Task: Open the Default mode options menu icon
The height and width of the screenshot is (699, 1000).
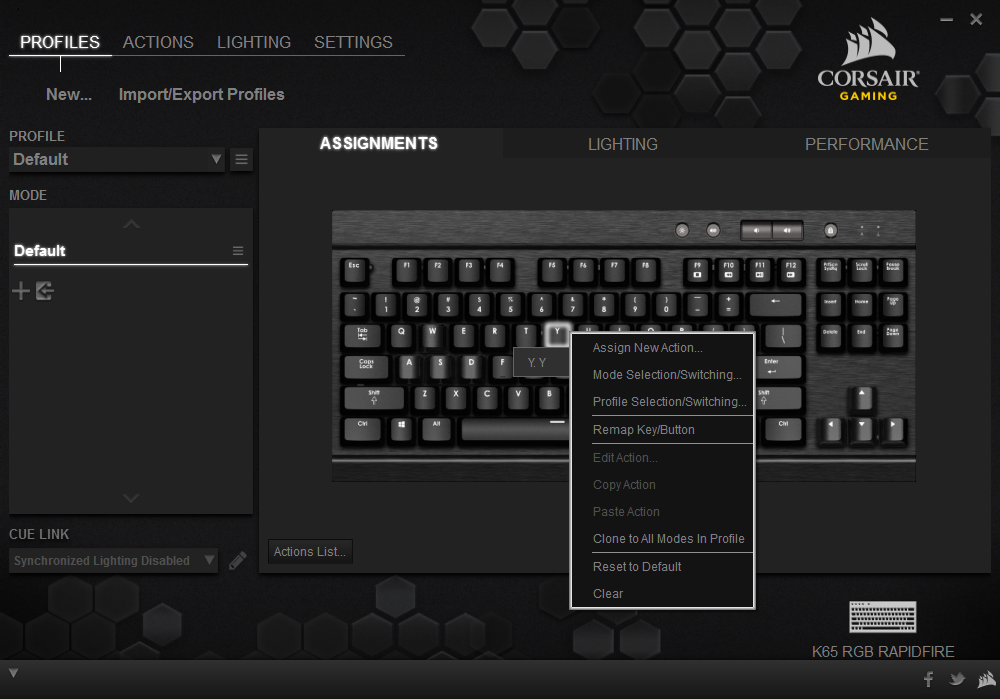Action: [x=238, y=251]
